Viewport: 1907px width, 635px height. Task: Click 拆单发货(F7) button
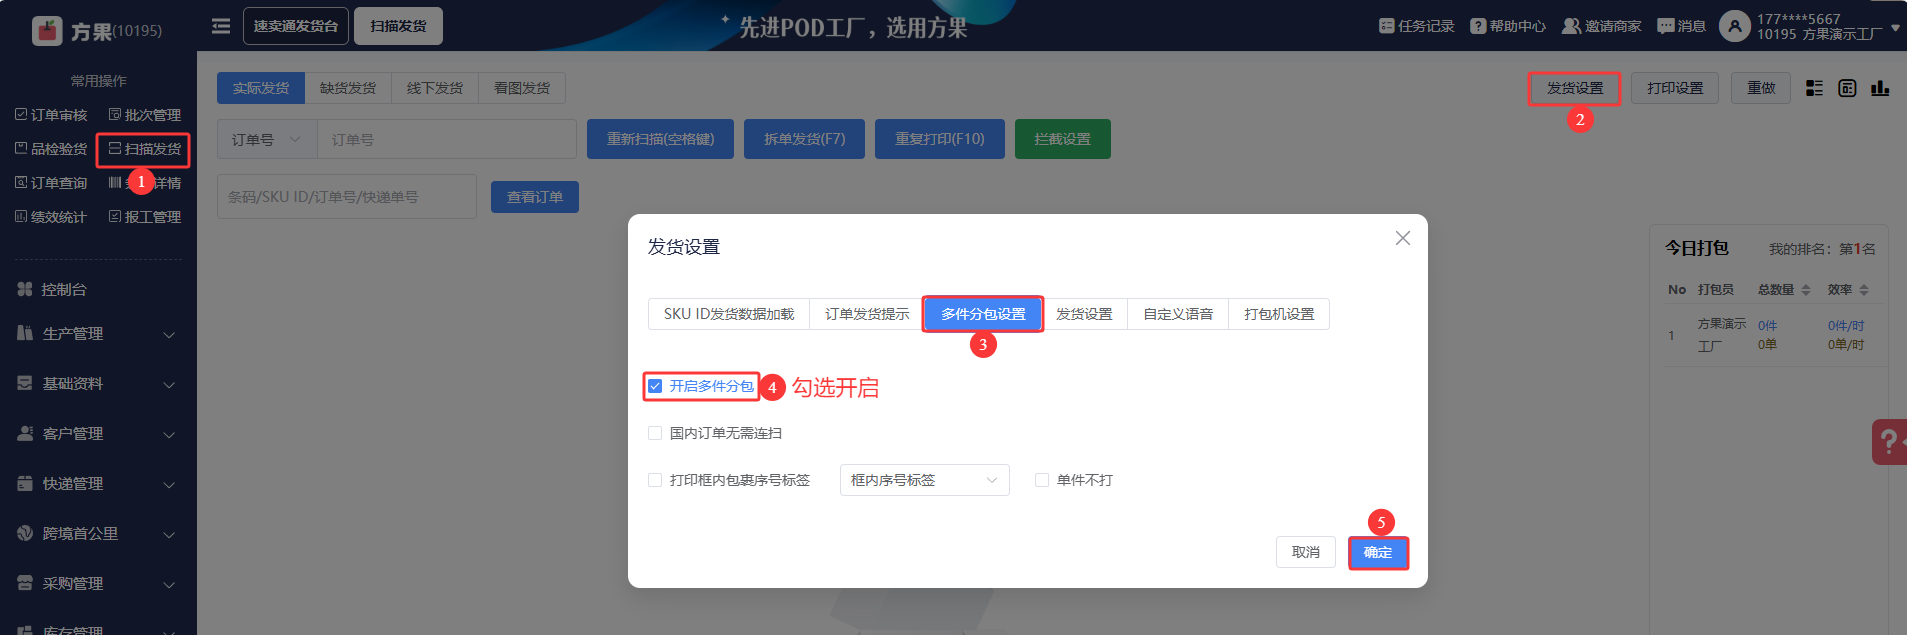point(805,139)
